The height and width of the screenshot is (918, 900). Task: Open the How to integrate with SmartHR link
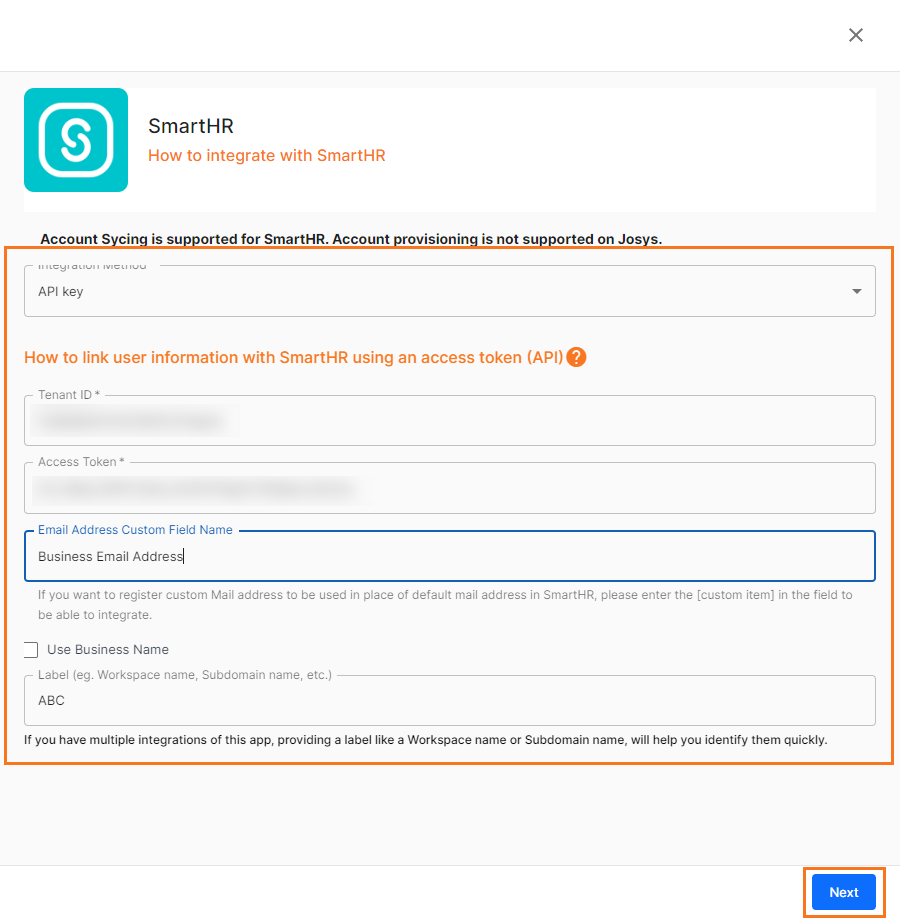tap(266, 156)
